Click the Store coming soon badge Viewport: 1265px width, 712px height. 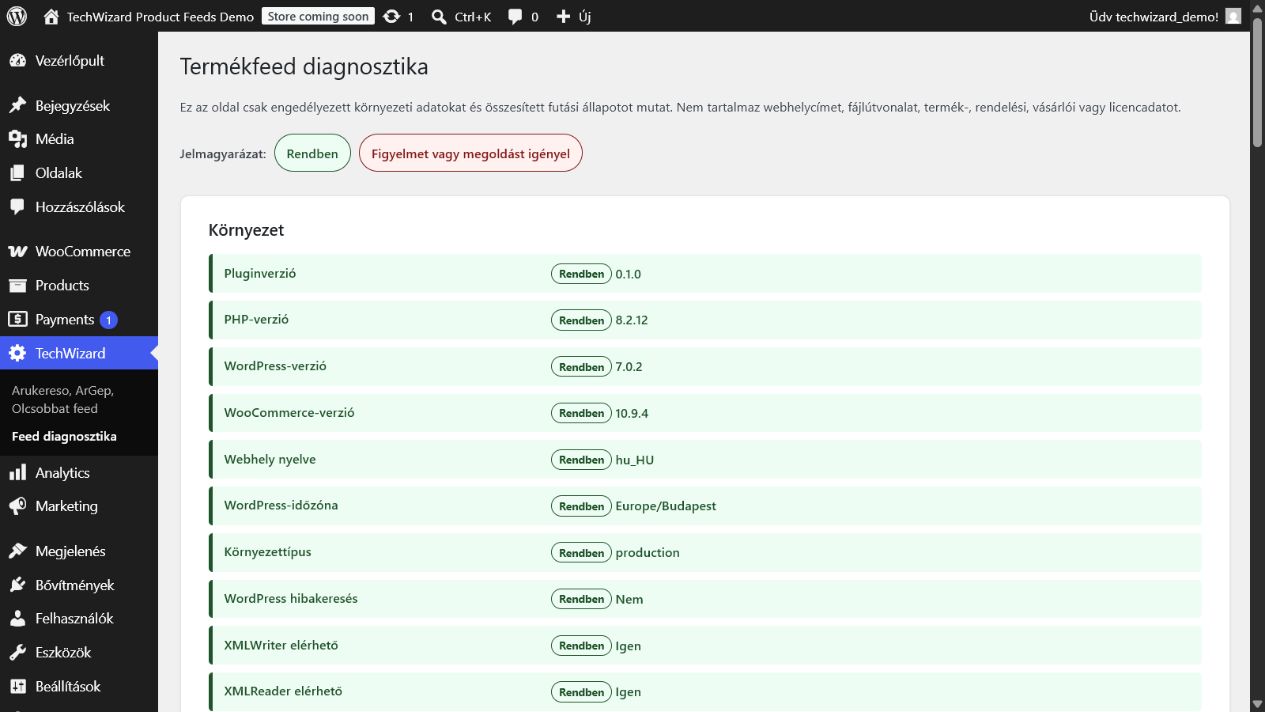[318, 16]
